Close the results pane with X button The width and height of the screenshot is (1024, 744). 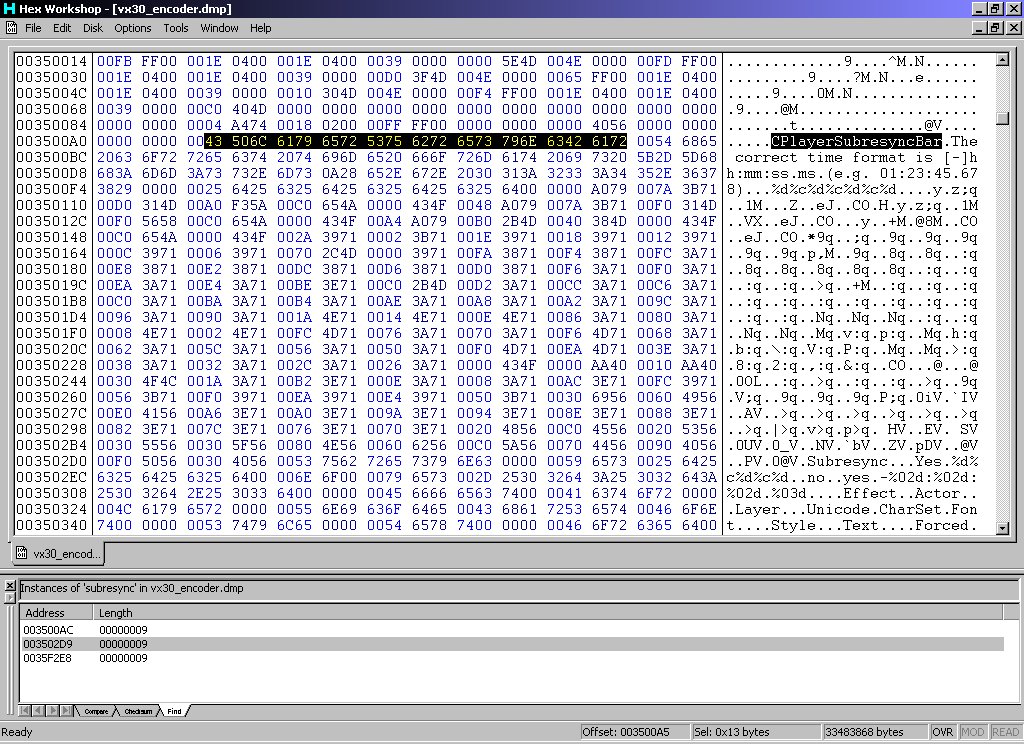10,585
